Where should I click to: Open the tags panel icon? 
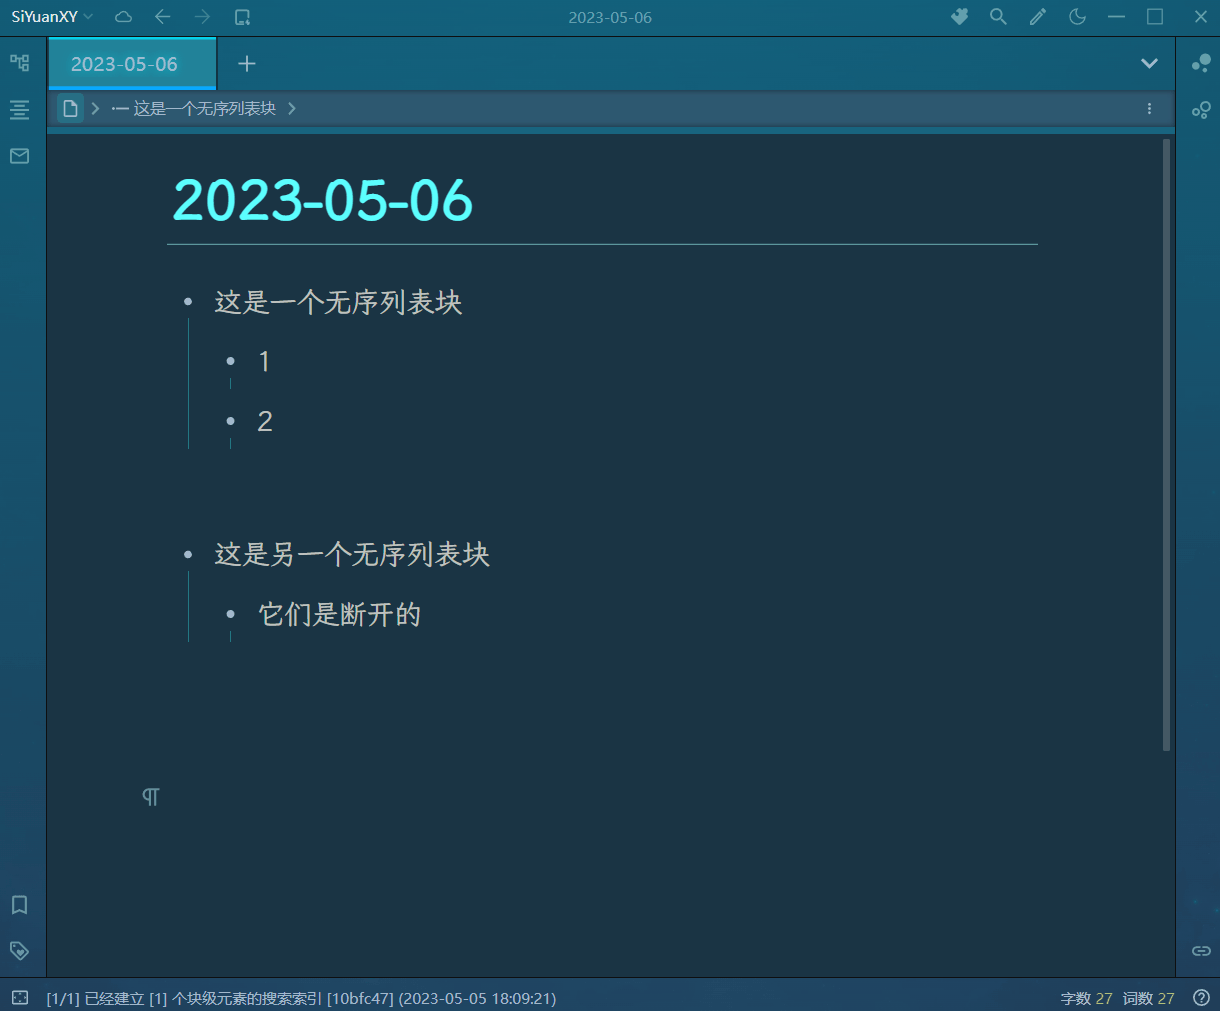tap(19, 950)
